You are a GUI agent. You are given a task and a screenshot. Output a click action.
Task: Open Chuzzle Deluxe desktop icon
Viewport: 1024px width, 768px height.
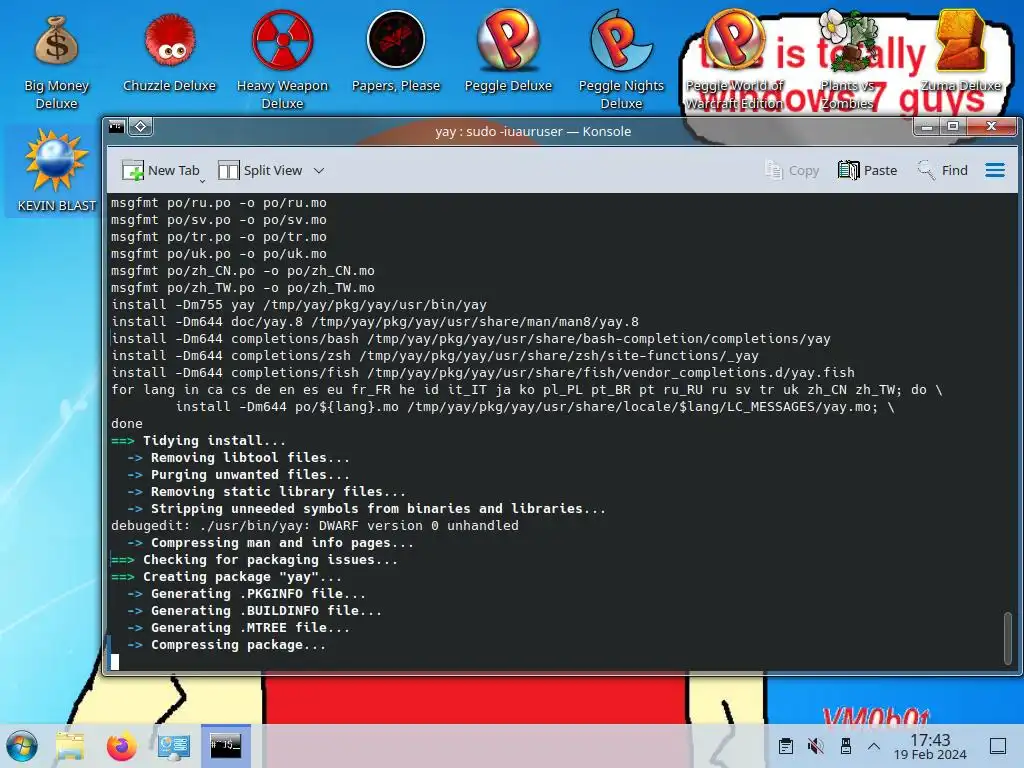pyautogui.click(x=169, y=52)
